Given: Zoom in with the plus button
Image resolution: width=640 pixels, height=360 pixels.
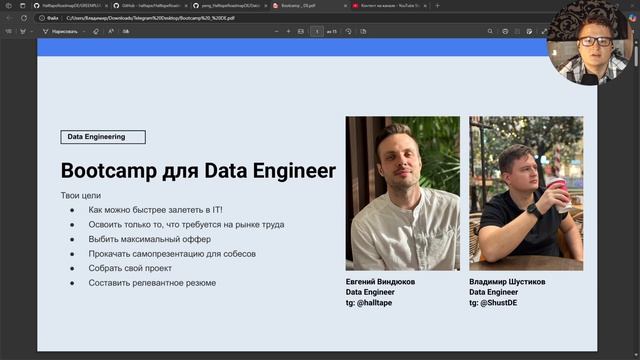Looking at the screenshot, I should [x=288, y=31].
